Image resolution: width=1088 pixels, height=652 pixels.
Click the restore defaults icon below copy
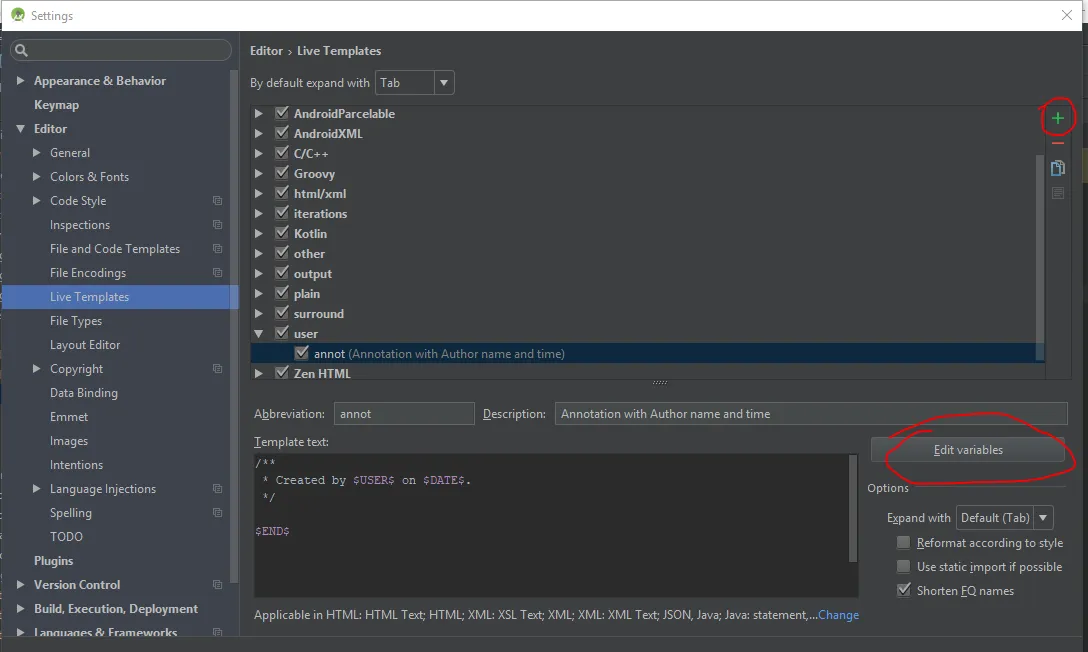[1057, 193]
